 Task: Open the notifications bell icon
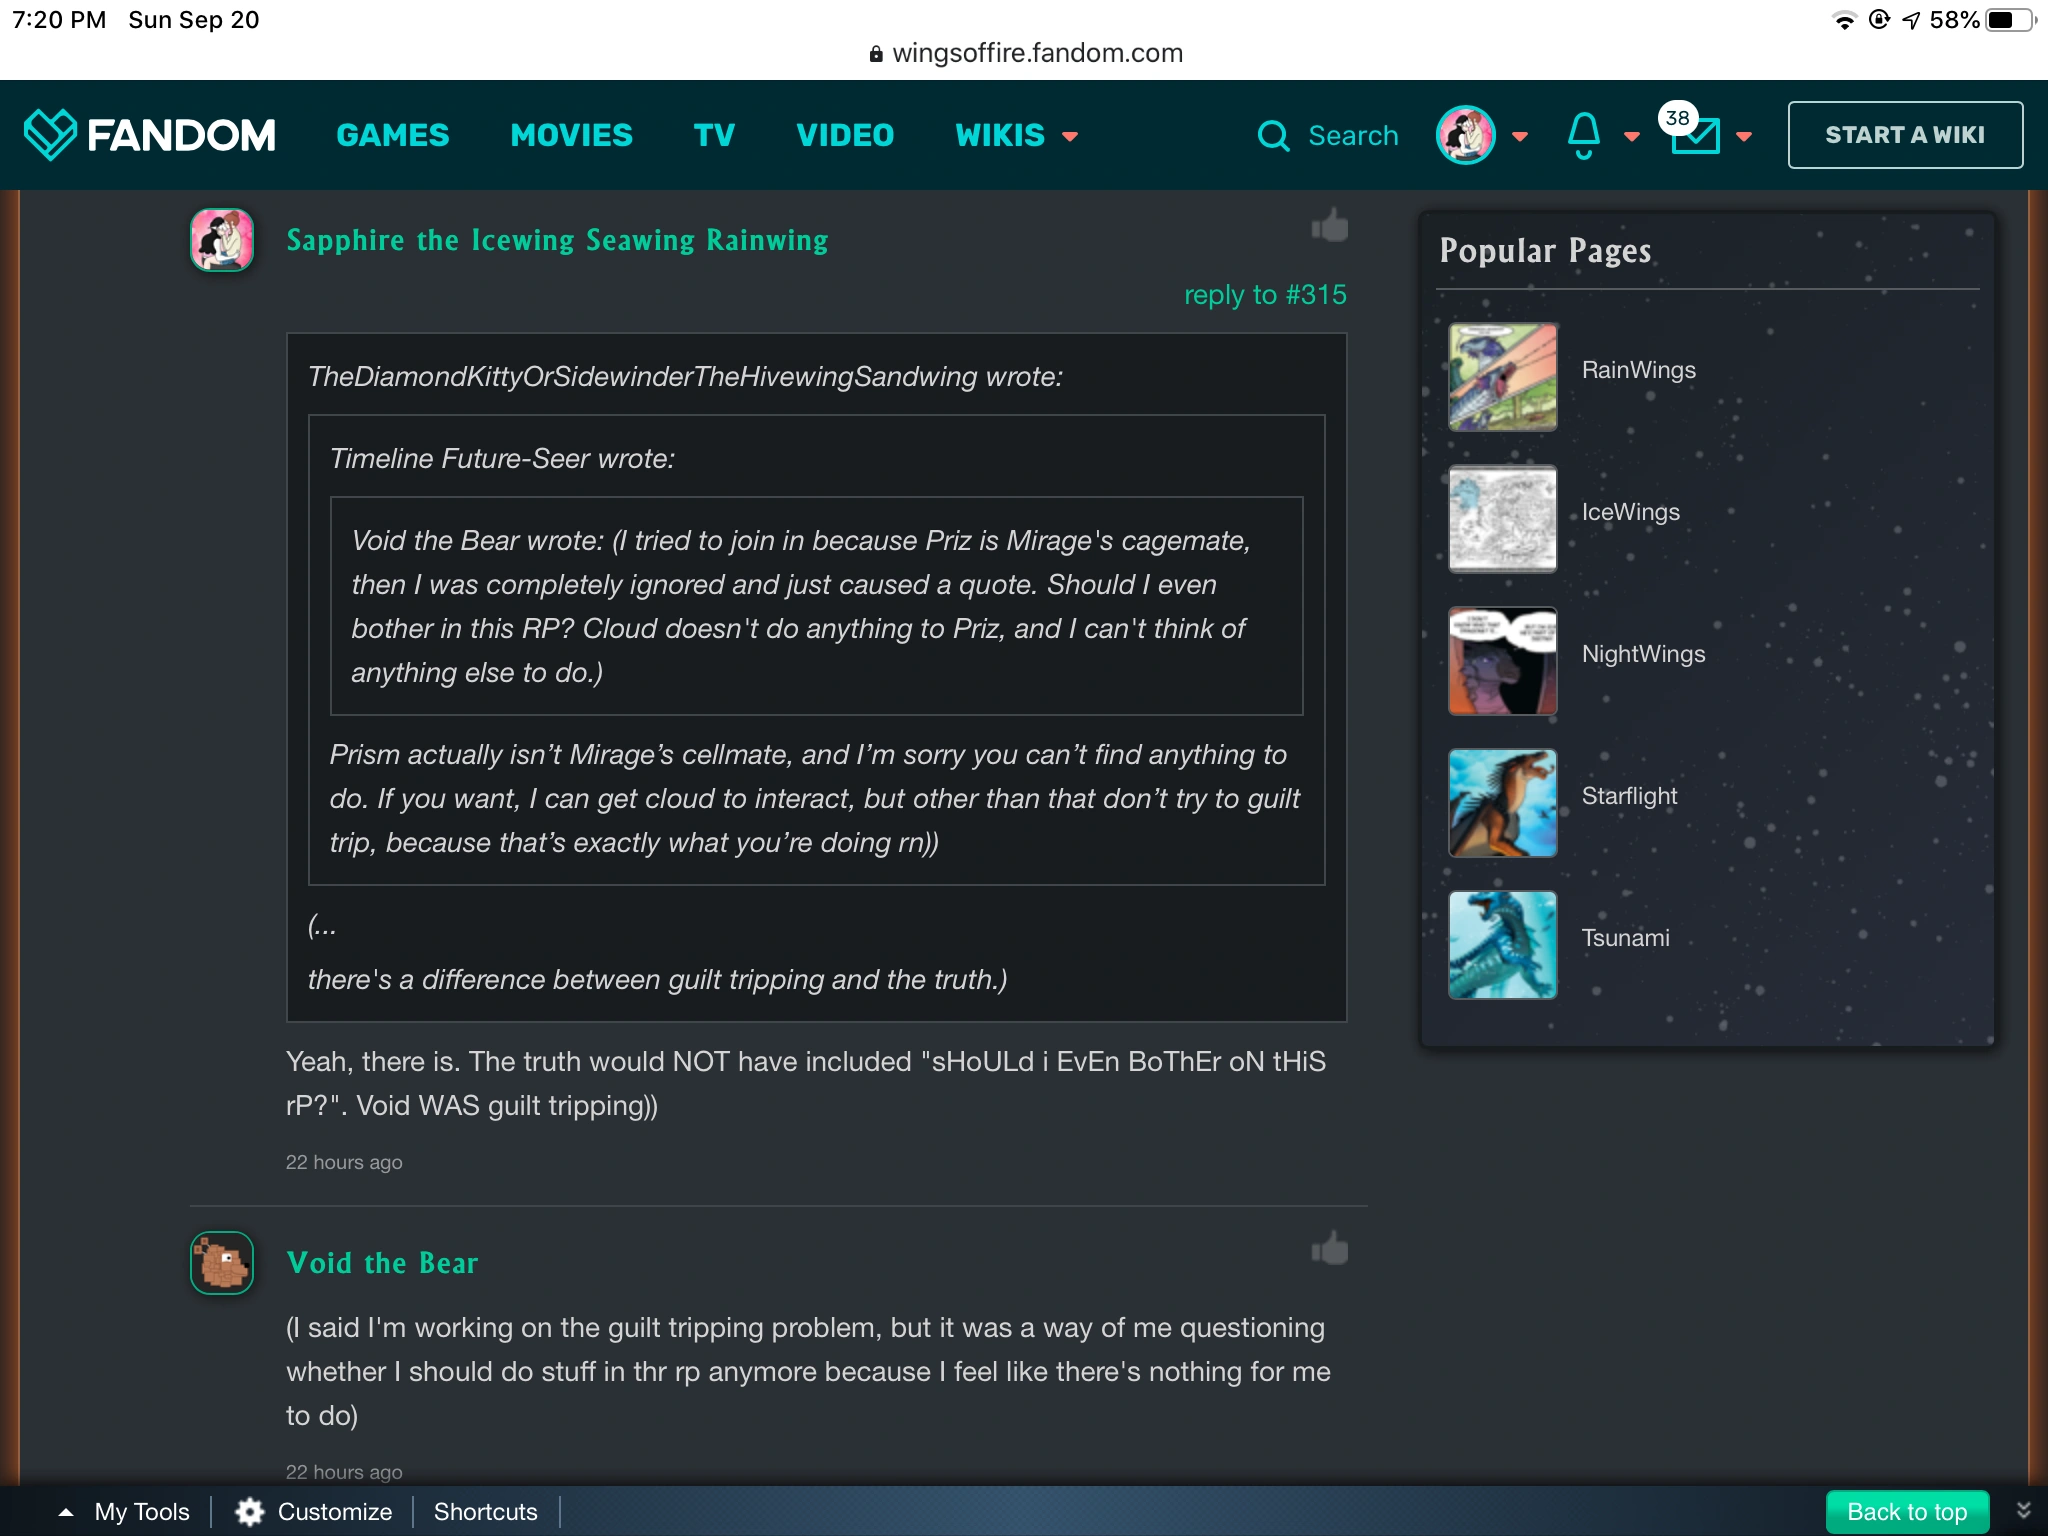(x=1583, y=135)
